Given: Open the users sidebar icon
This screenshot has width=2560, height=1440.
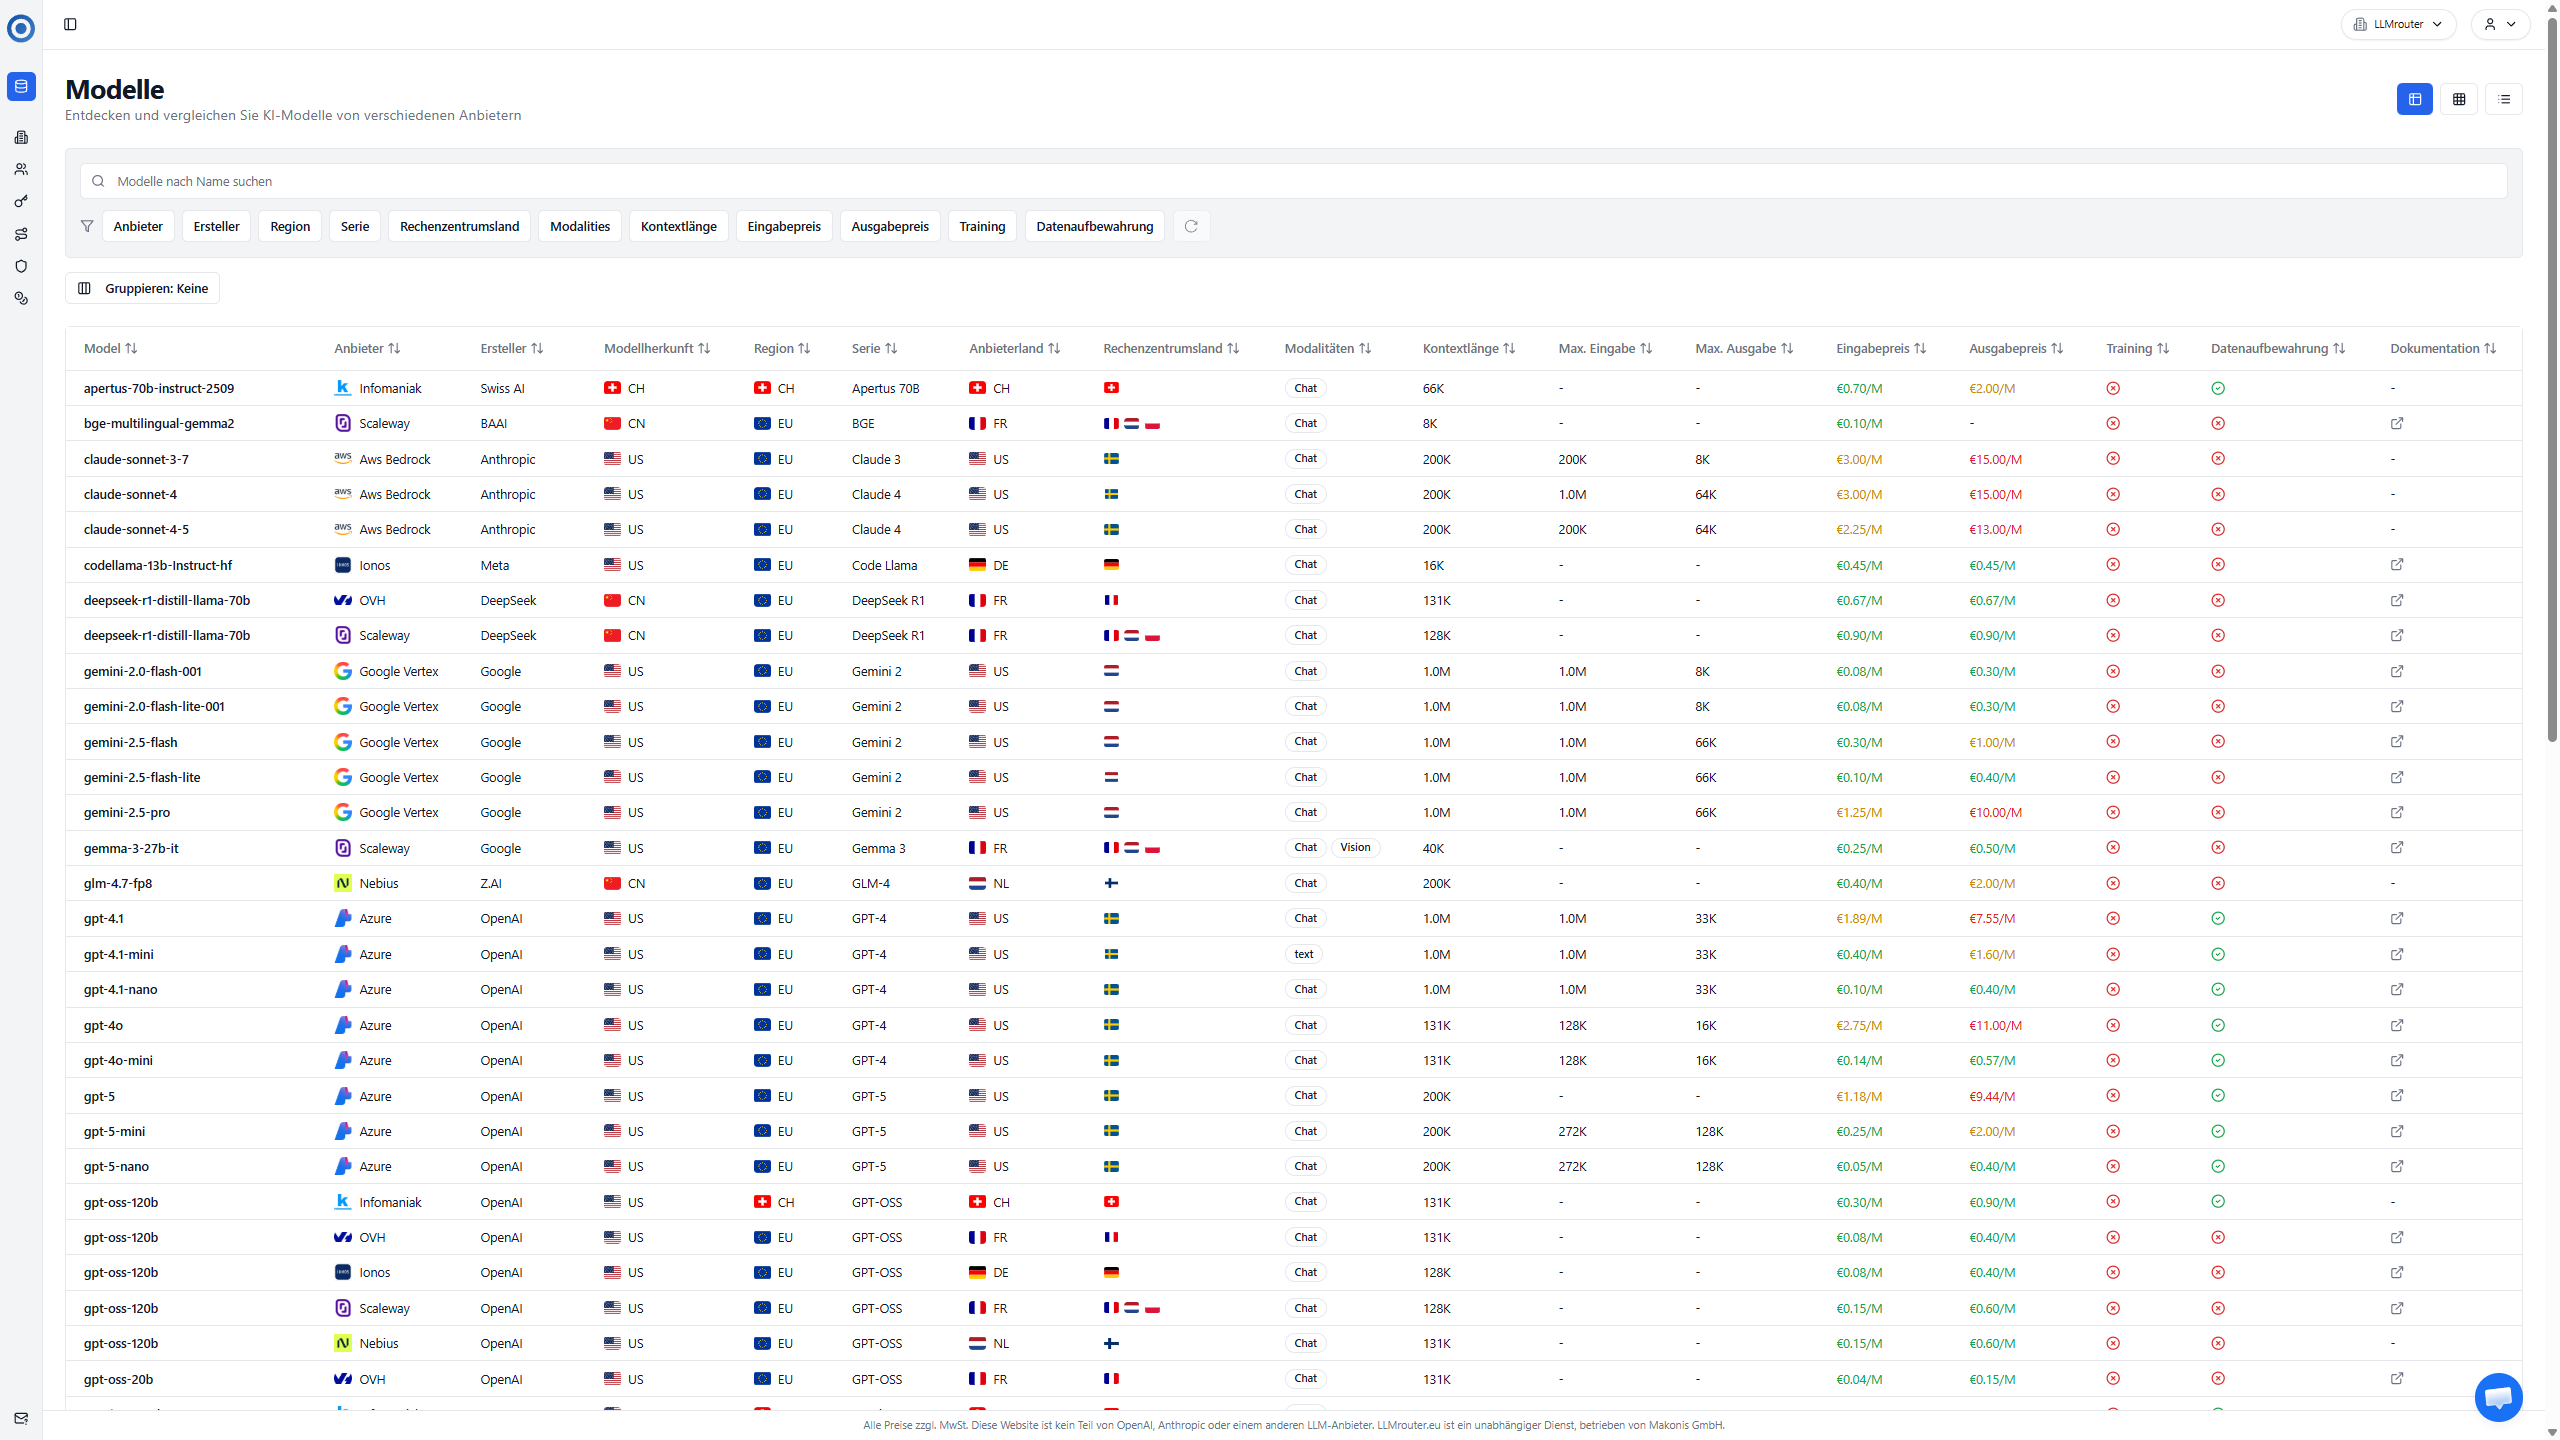Looking at the screenshot, I should point(21,170).
